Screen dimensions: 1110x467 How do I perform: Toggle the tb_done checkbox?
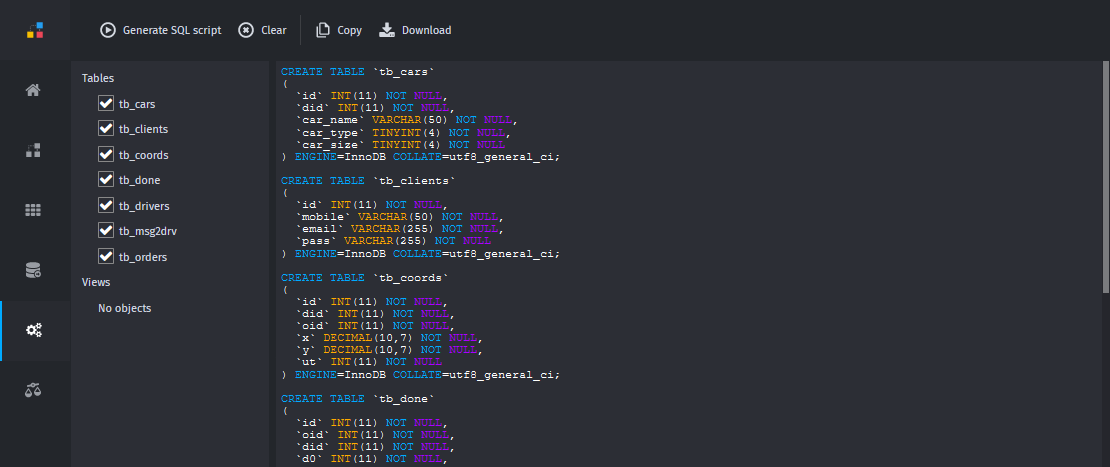pyautogui.click(x=106, y=179)
